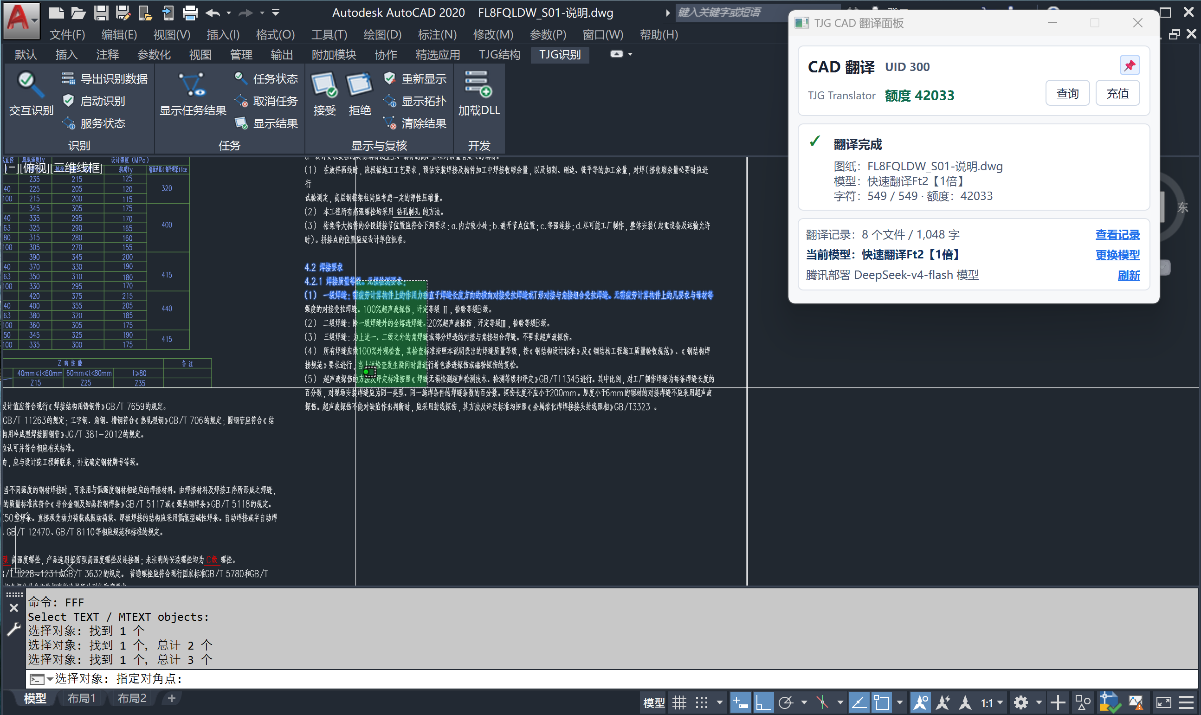
Task: Toggle Object Snap Tracking in status bar
Action: click(860, 702)
